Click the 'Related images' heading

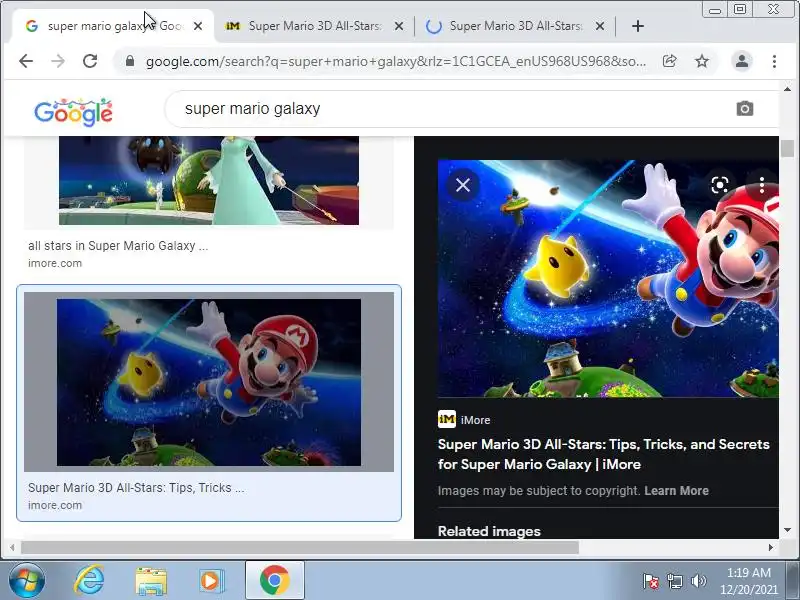pyautogui.click(x=489, y=531)
